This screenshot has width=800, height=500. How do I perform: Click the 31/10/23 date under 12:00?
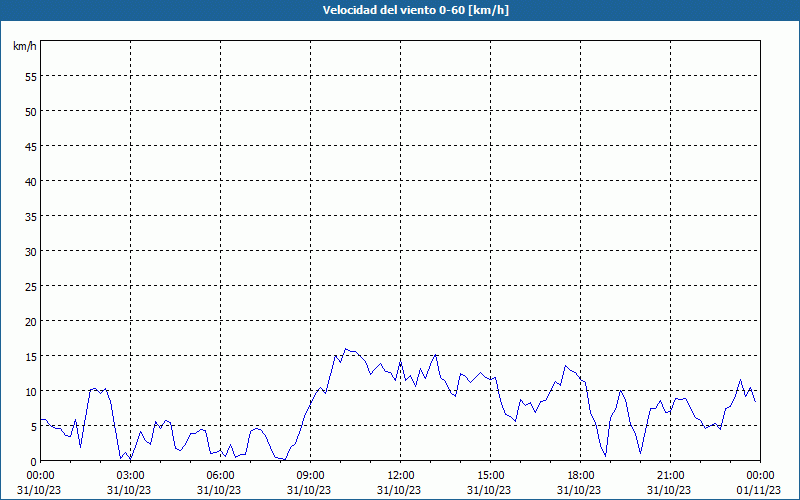tap(399, 490)
